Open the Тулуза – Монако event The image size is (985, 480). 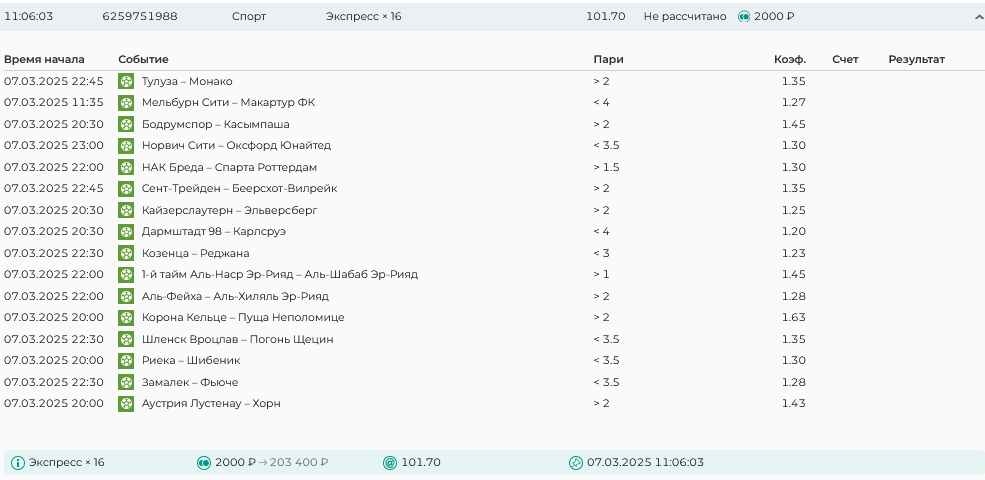tap(187, 81)
